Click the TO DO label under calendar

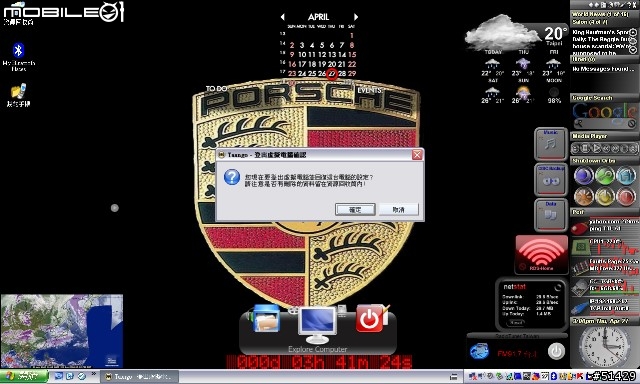pos(216,89)
